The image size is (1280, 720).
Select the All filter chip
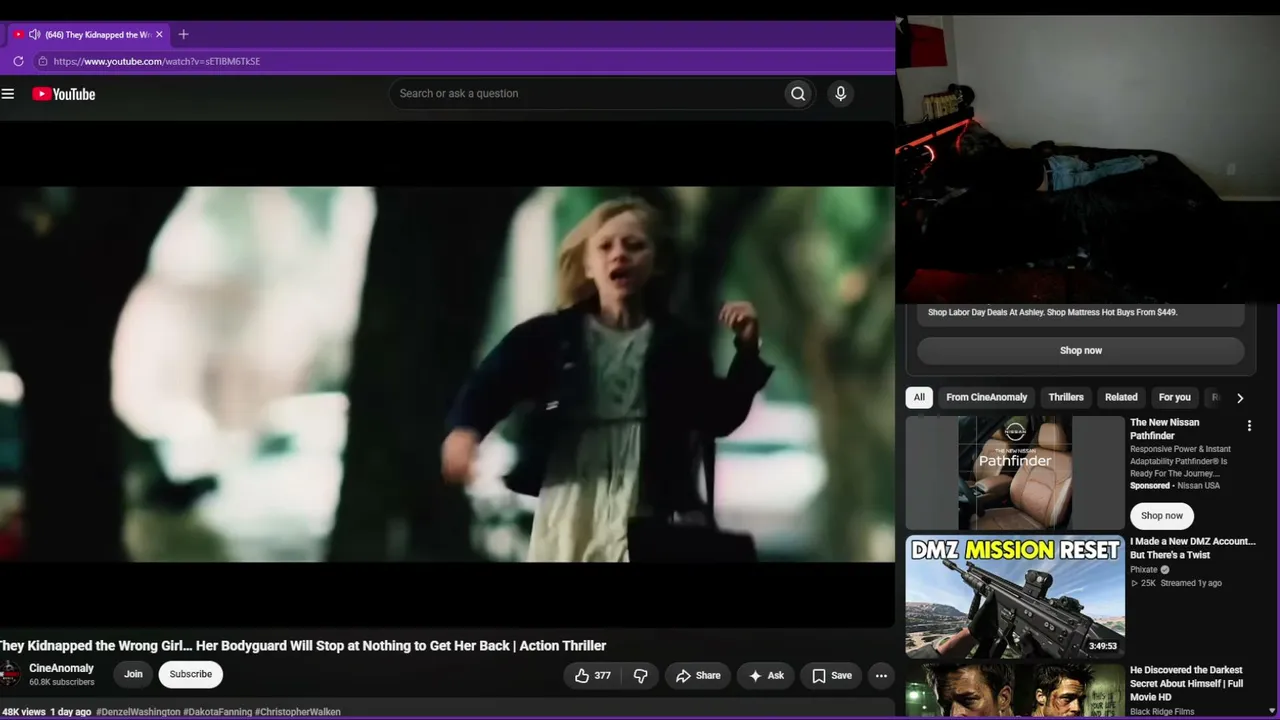click(x=919, y=397)
